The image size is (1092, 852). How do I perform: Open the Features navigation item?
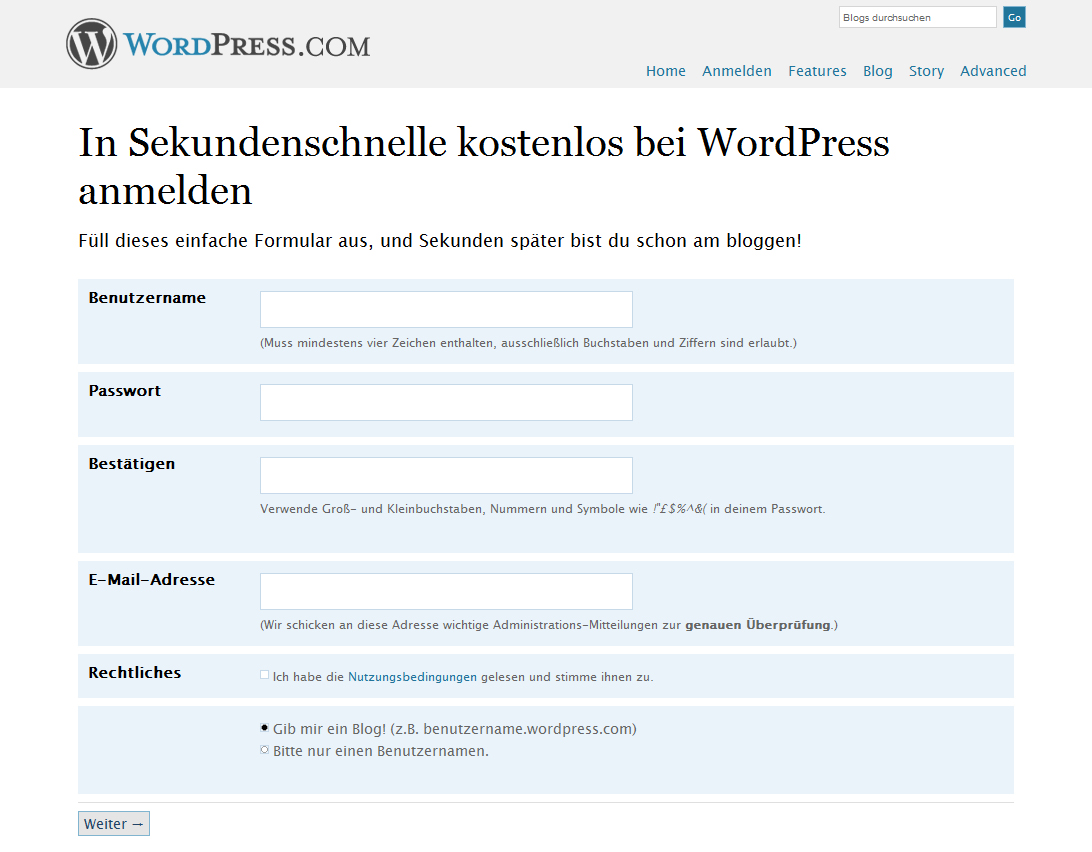pyautogui.click(x=817, y=71)
